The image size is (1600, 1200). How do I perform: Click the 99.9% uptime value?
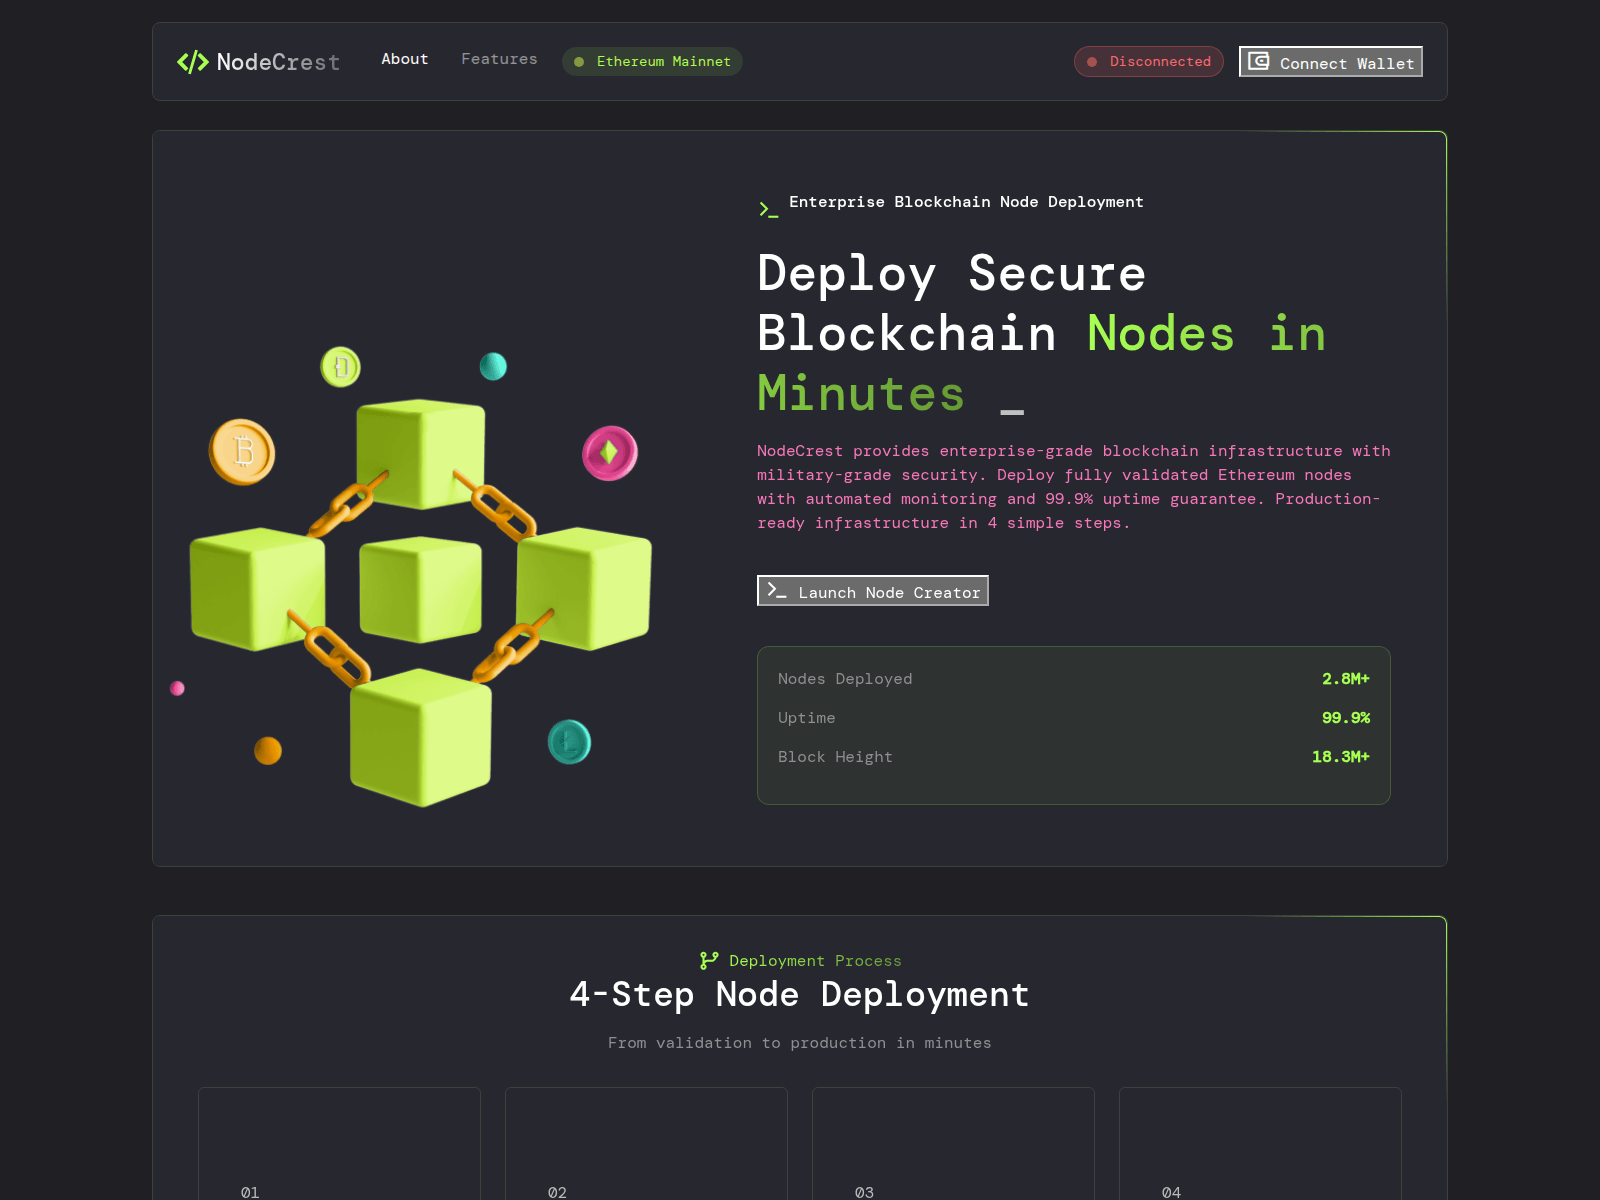(x=1346, y=718)
